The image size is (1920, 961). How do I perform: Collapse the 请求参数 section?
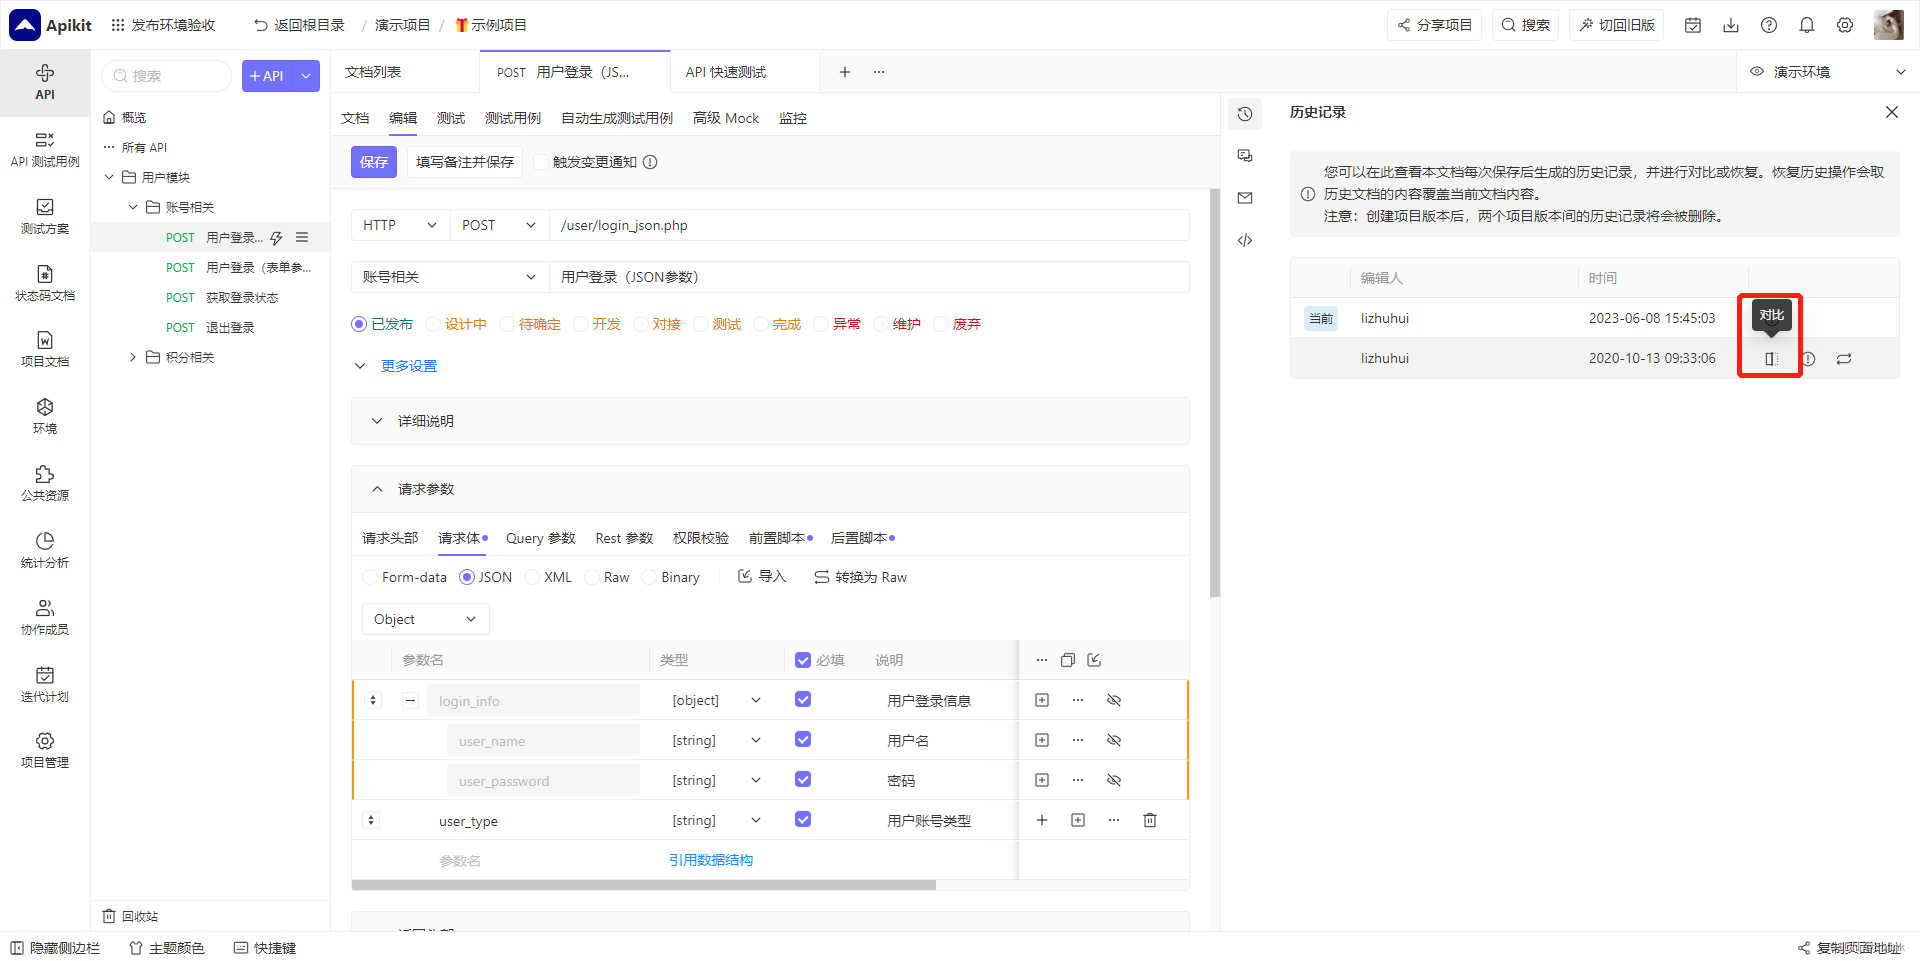pyautogui.click(x=770, y=489)
